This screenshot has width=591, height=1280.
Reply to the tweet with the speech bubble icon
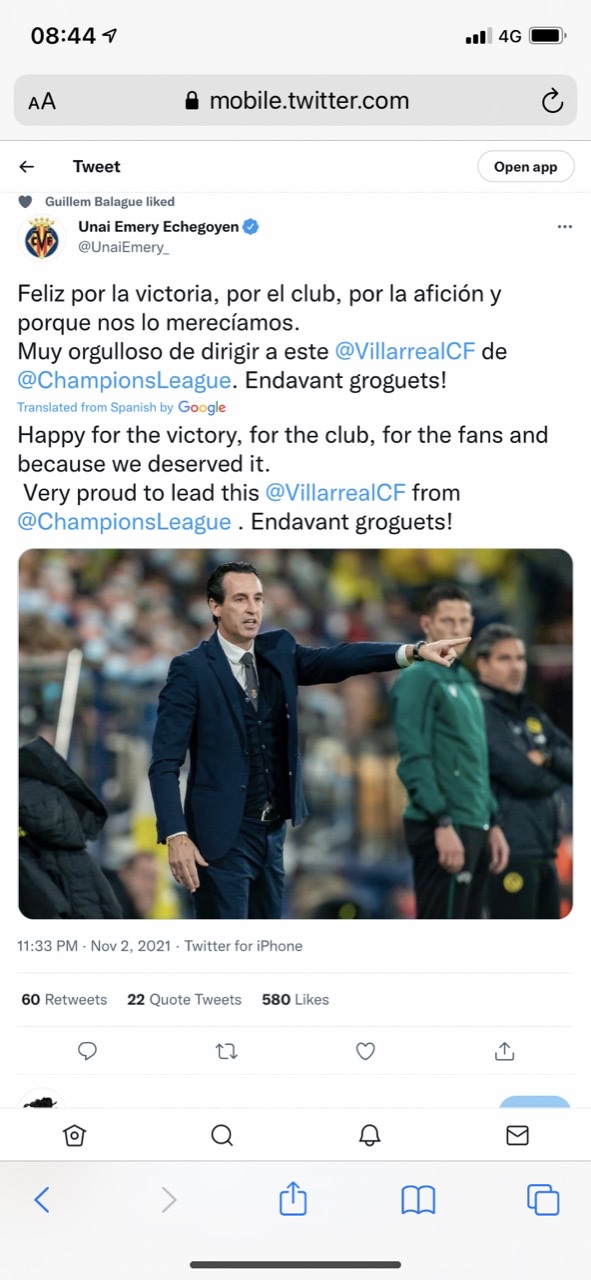point(87,1051)
